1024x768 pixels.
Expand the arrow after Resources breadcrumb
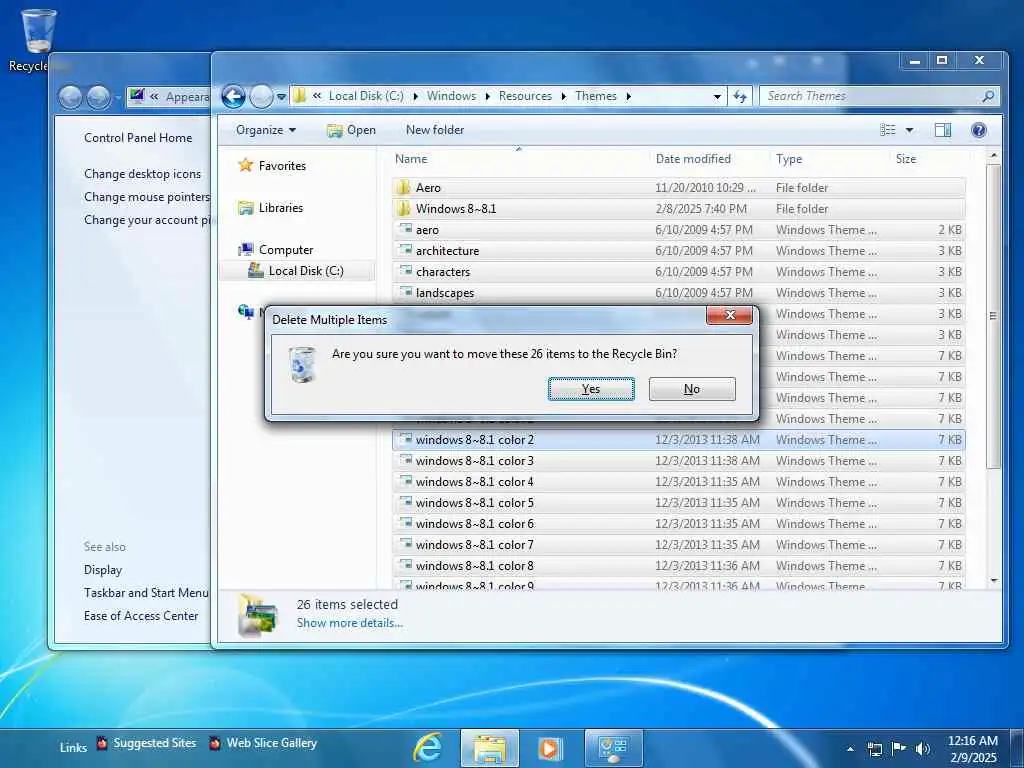[564, 97]
